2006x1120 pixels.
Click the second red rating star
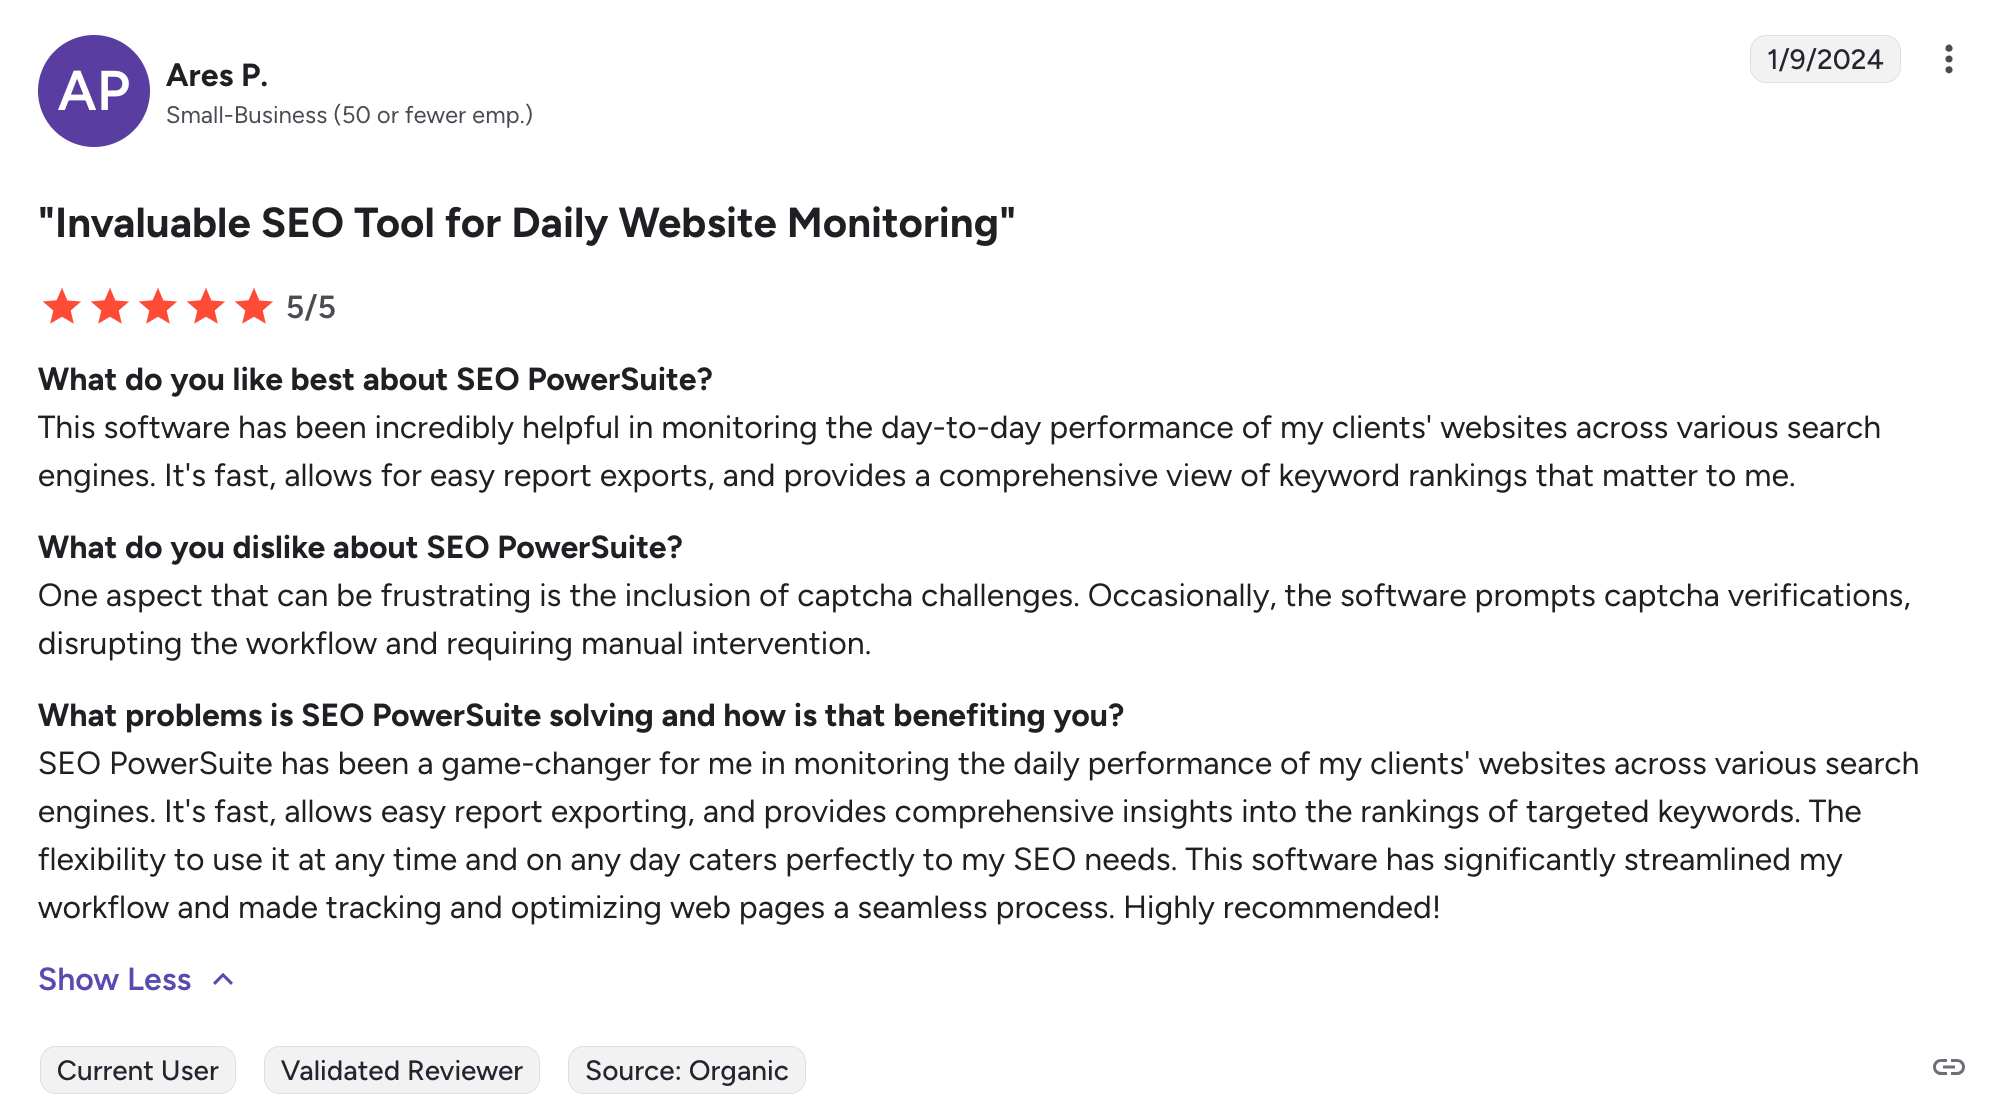click(x=110, y=307)
